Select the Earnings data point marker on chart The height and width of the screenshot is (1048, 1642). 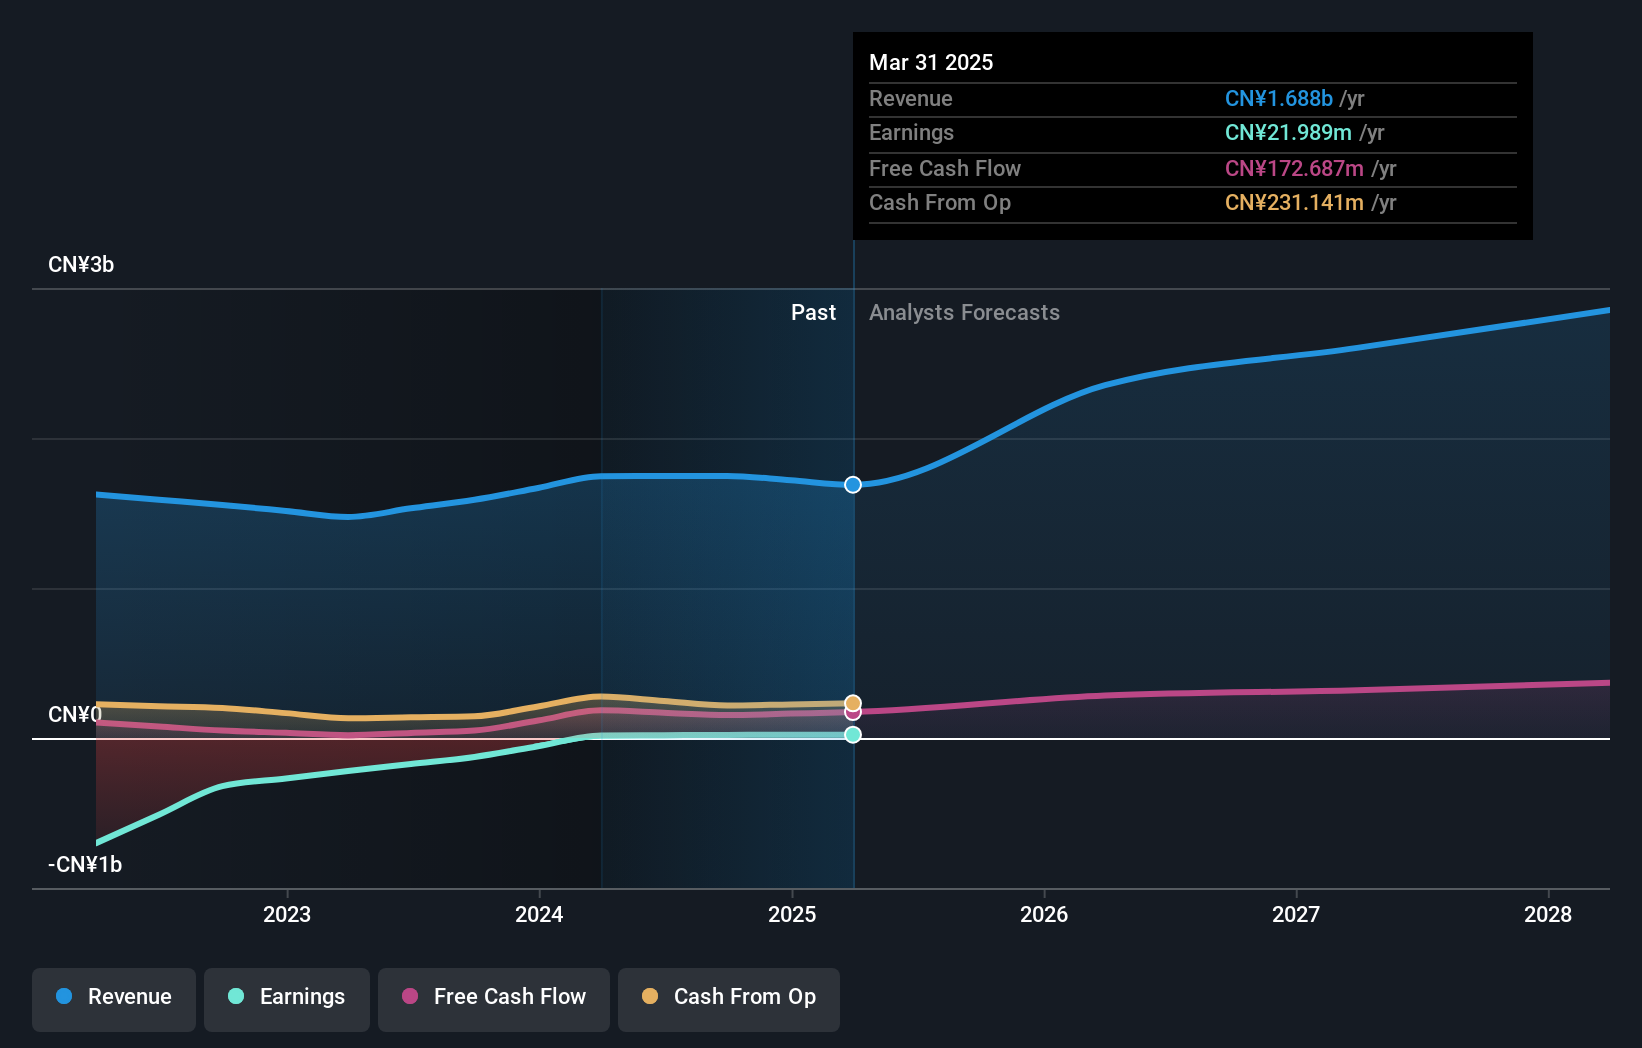pos(852,735)
